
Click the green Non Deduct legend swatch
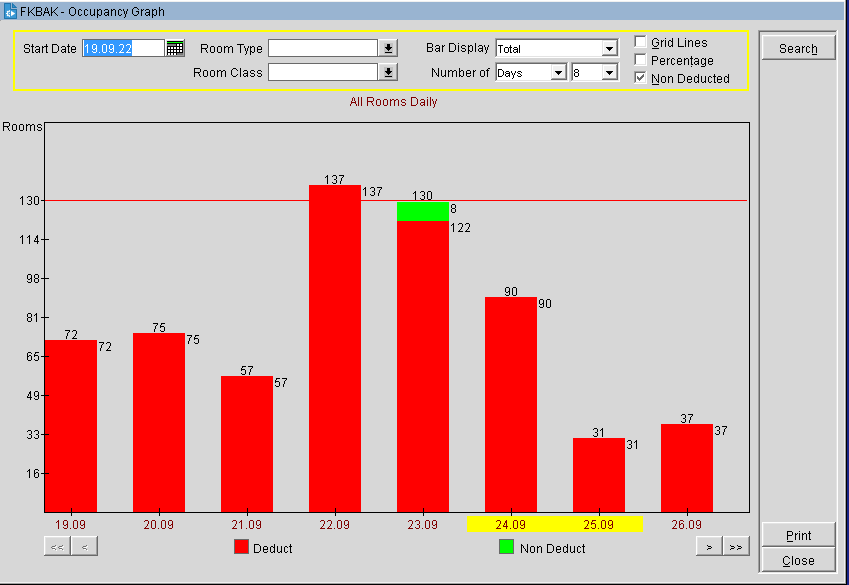tap(506, 547)
